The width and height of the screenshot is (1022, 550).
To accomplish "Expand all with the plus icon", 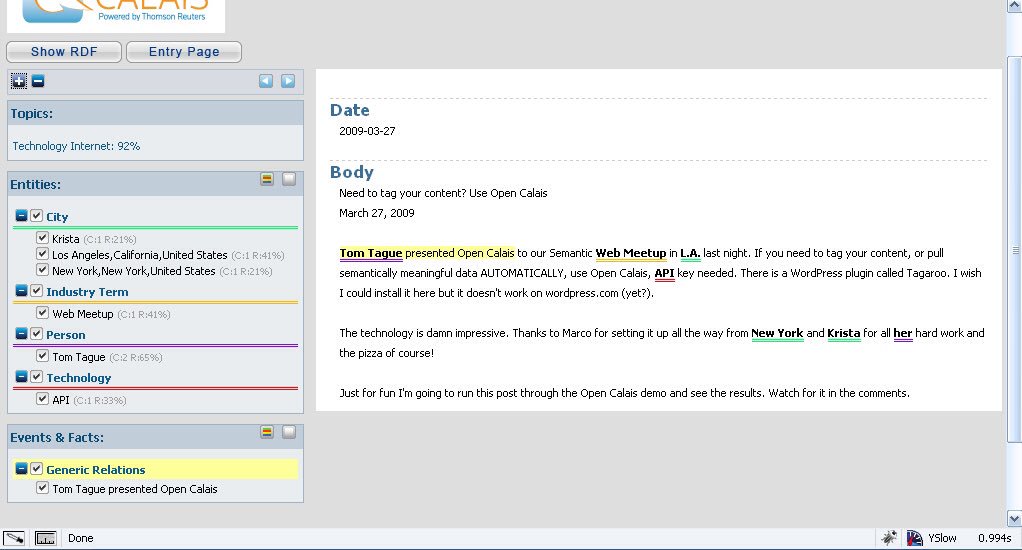I will pos(19,81).
